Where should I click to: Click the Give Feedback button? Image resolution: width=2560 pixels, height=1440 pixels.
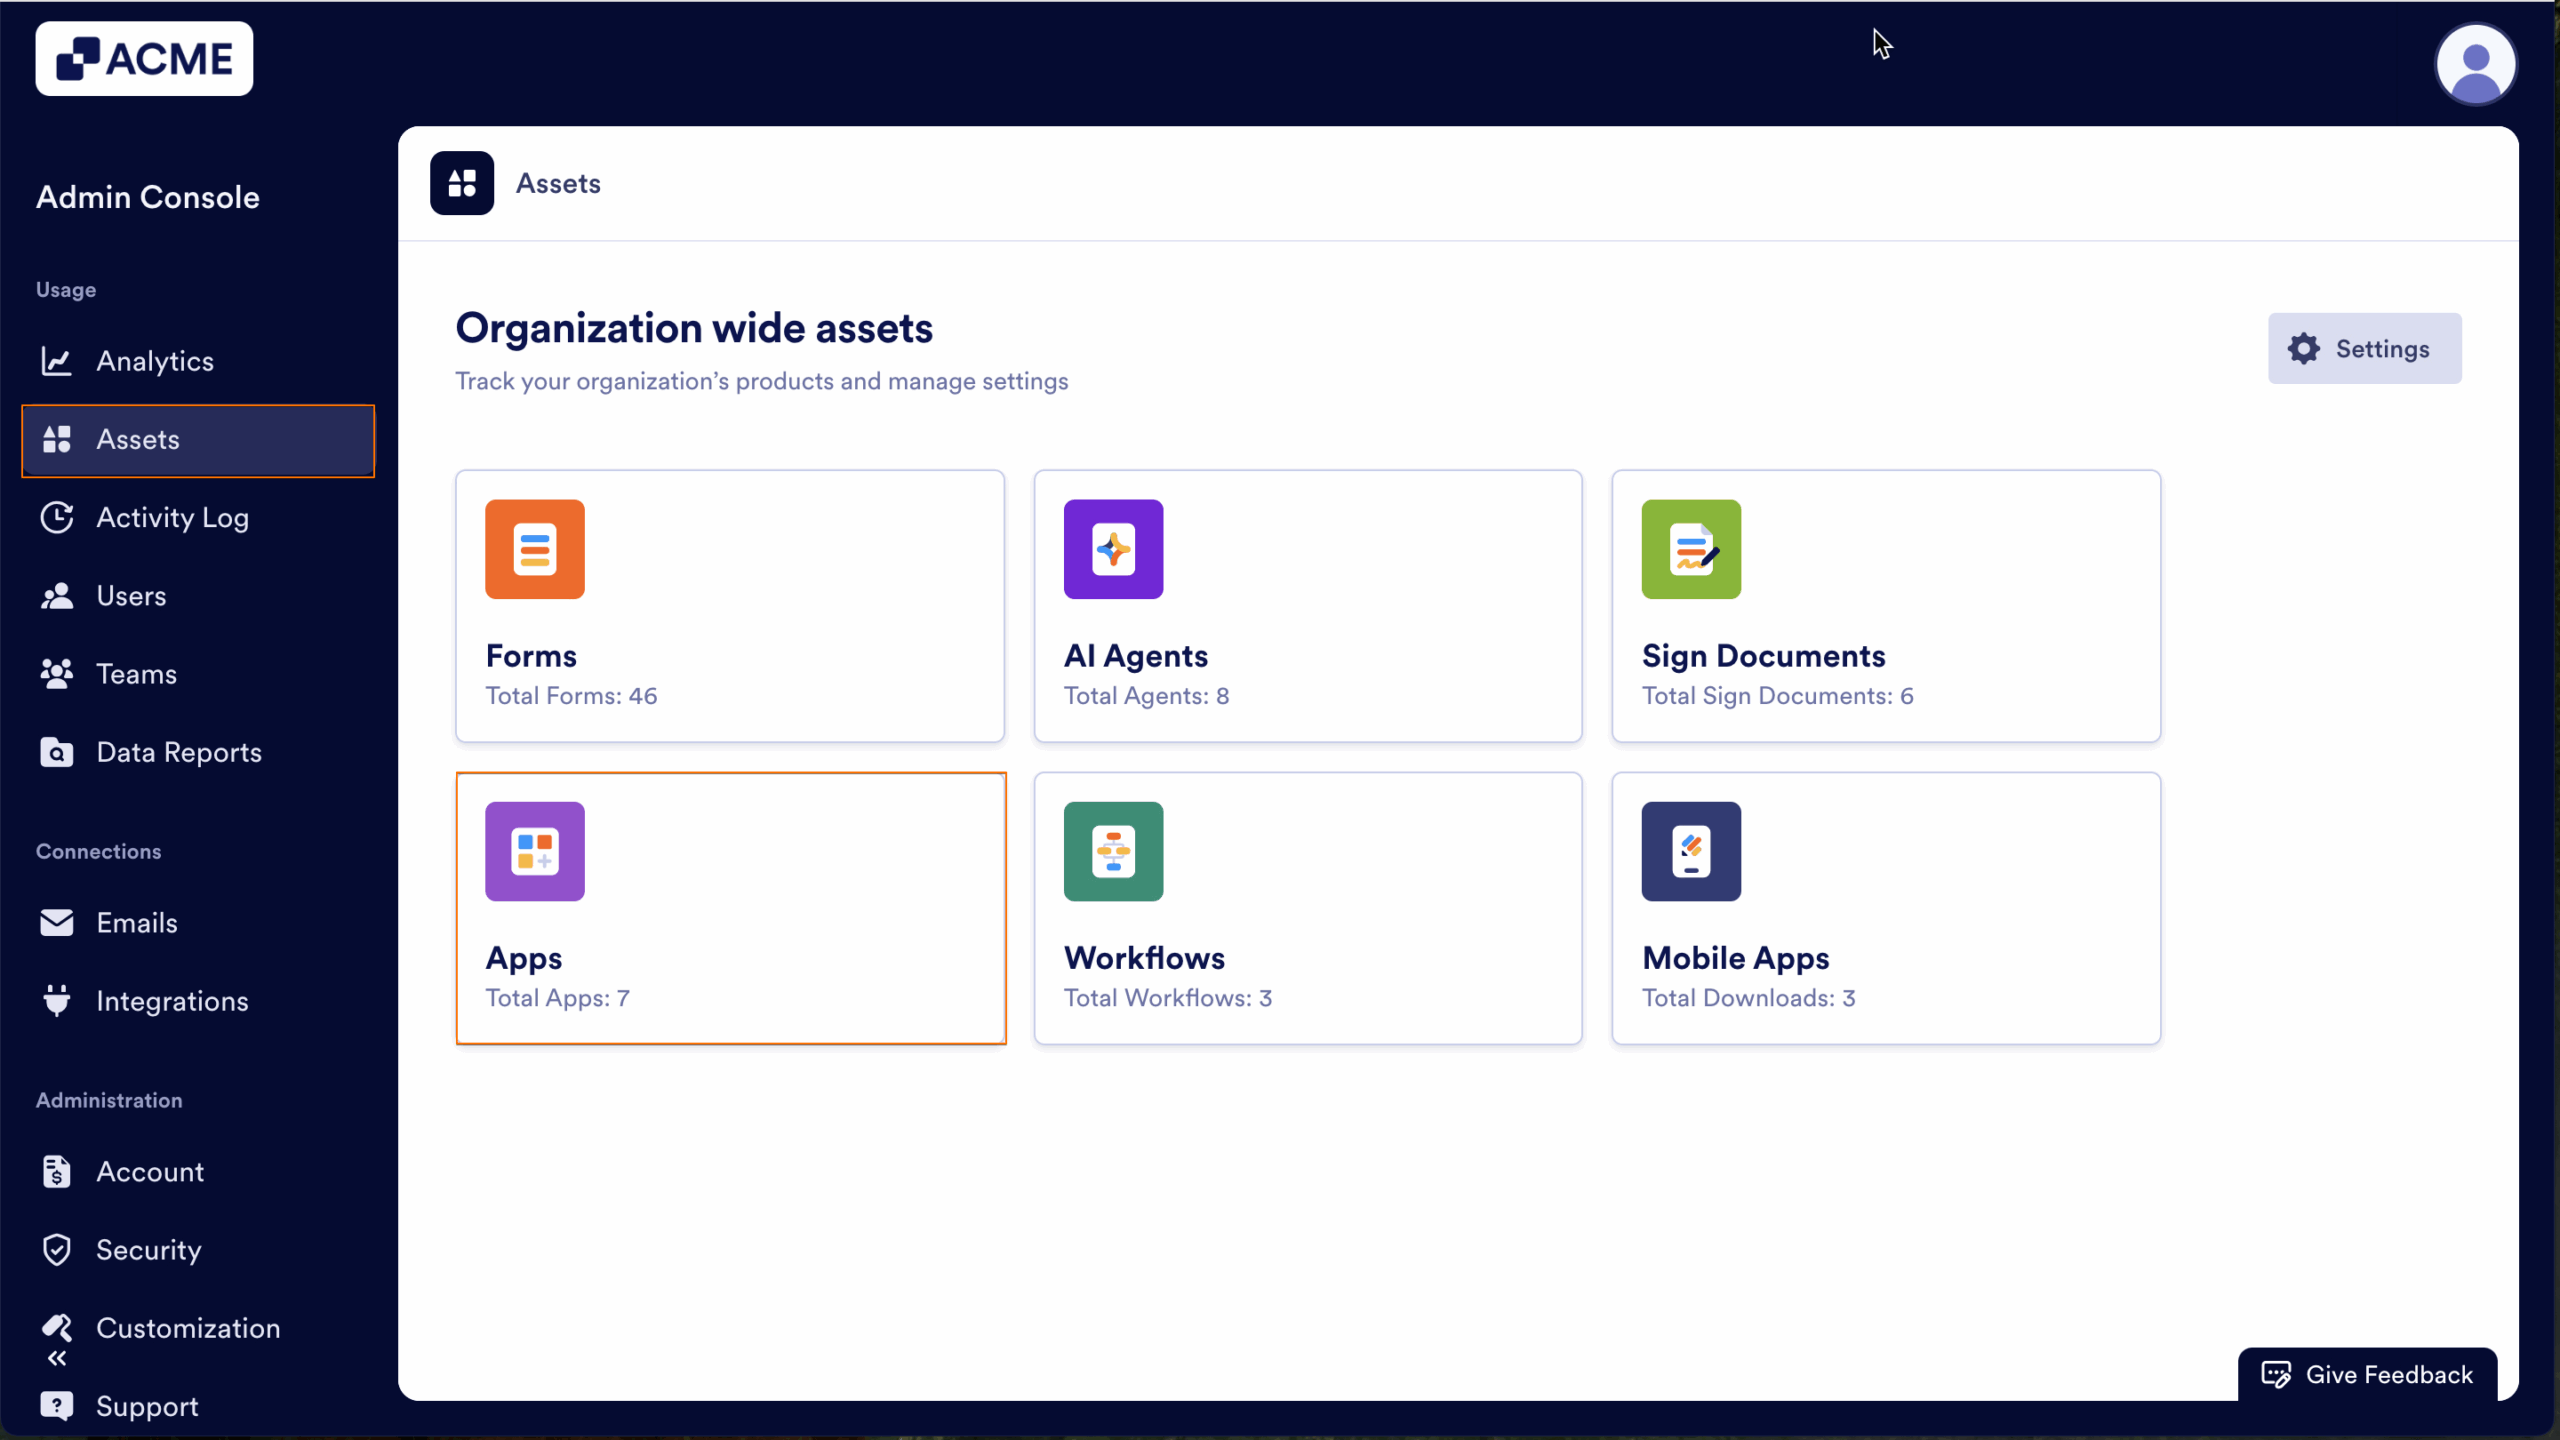[x=2367, y=1374]
